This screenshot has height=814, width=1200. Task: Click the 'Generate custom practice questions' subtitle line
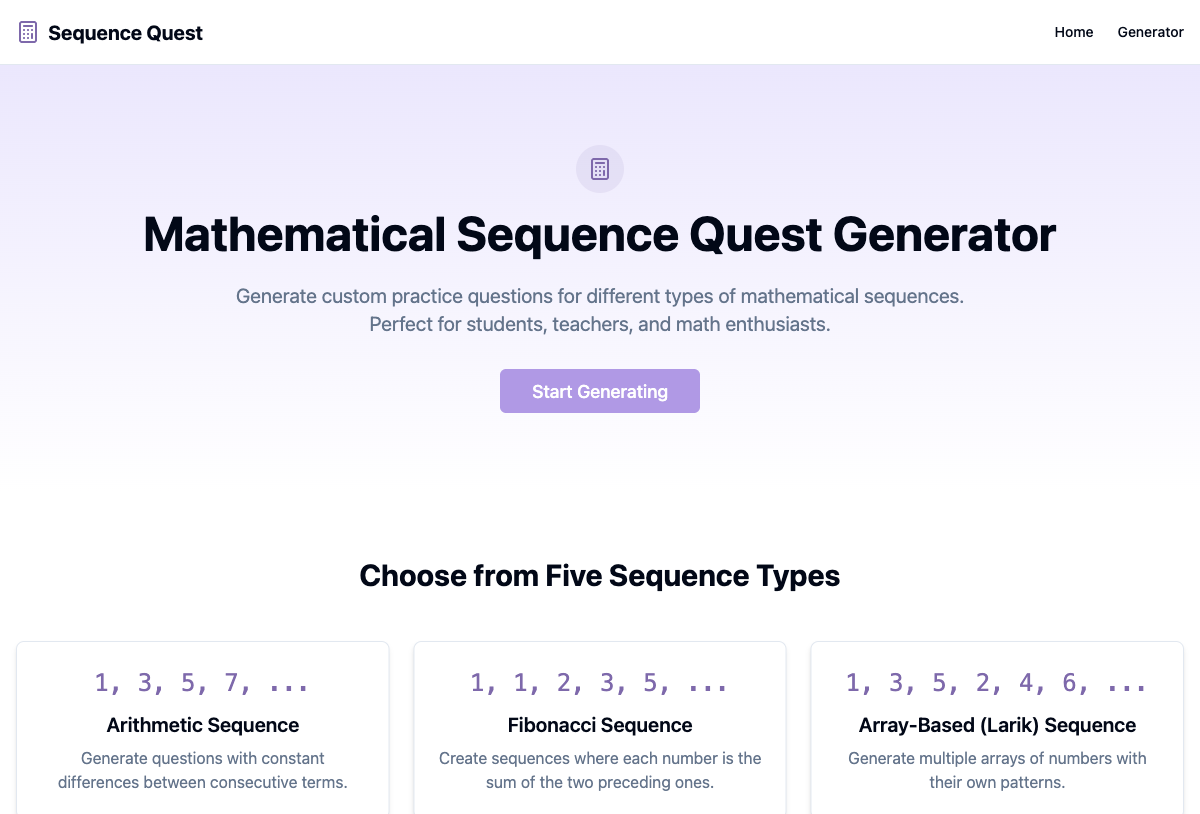coord(600,296)
